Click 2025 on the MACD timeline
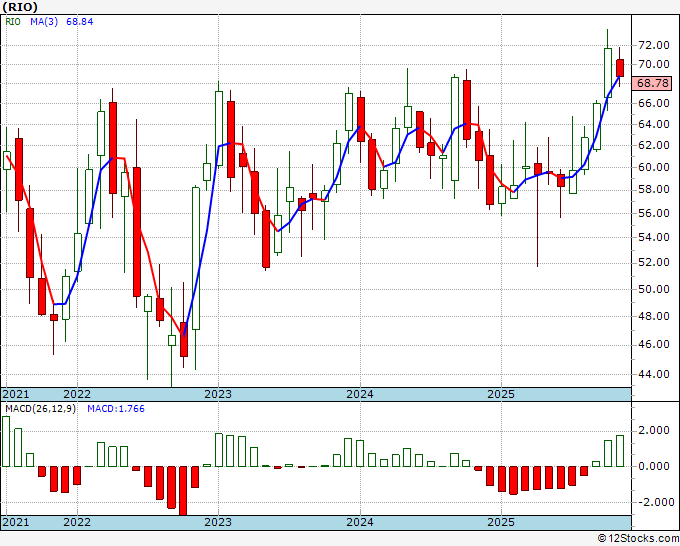This screenshot has width=680, height=546. (501, 522)
